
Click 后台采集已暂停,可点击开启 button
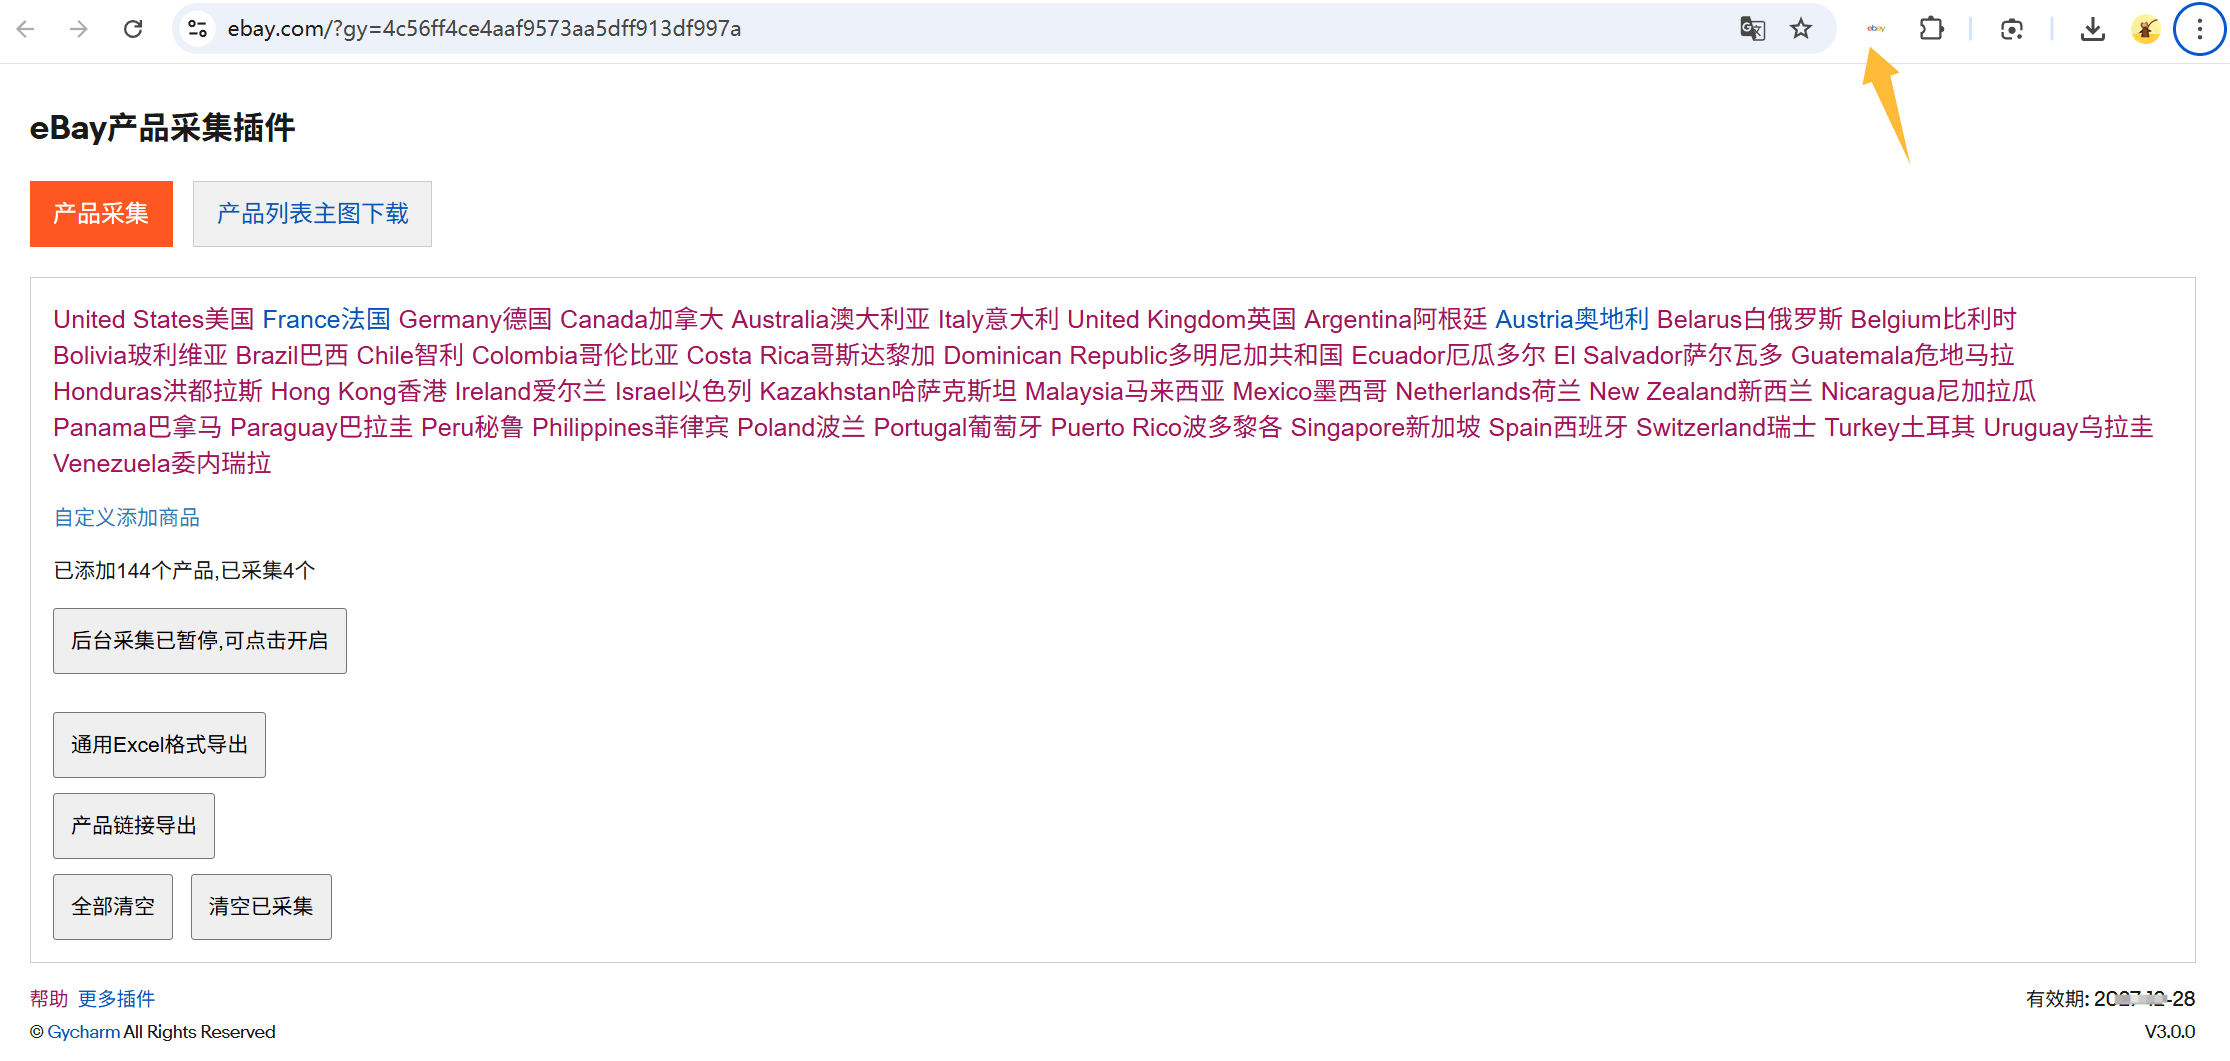tap(200, 641)
